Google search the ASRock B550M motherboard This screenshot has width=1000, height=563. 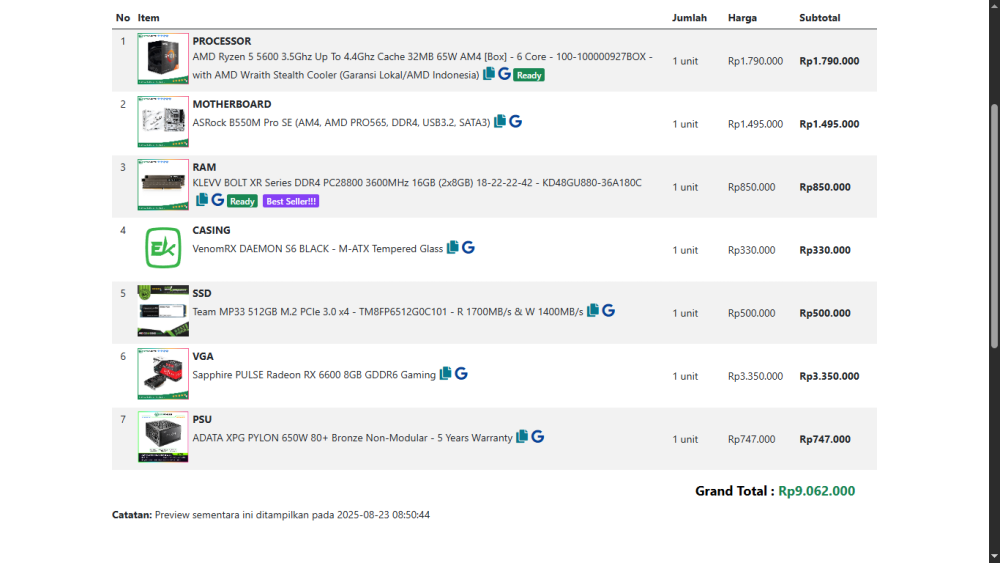[x=515, y=121]
